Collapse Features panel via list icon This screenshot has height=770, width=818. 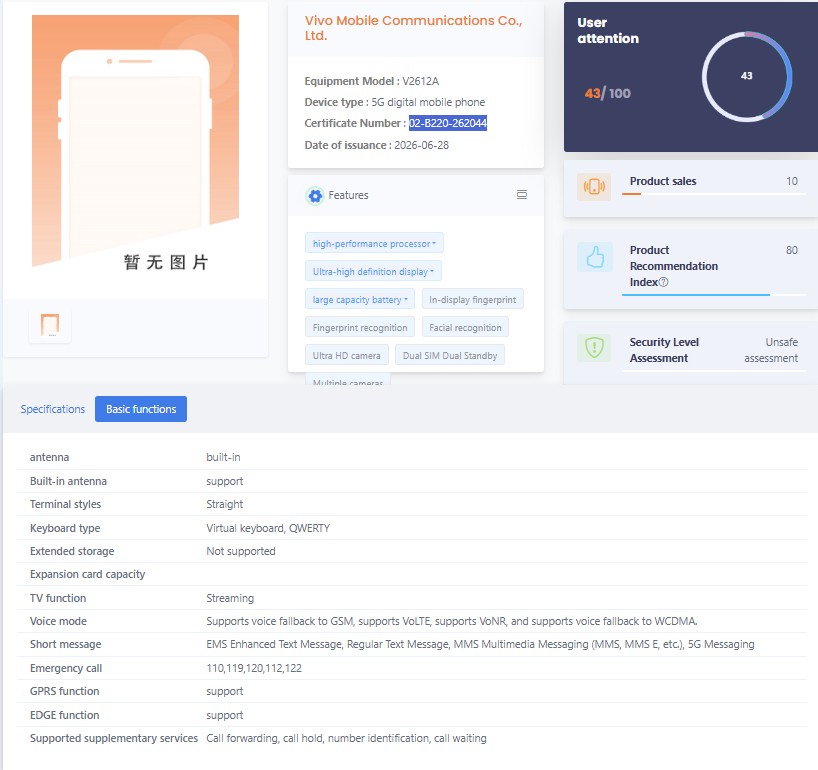tap(522, 195)
